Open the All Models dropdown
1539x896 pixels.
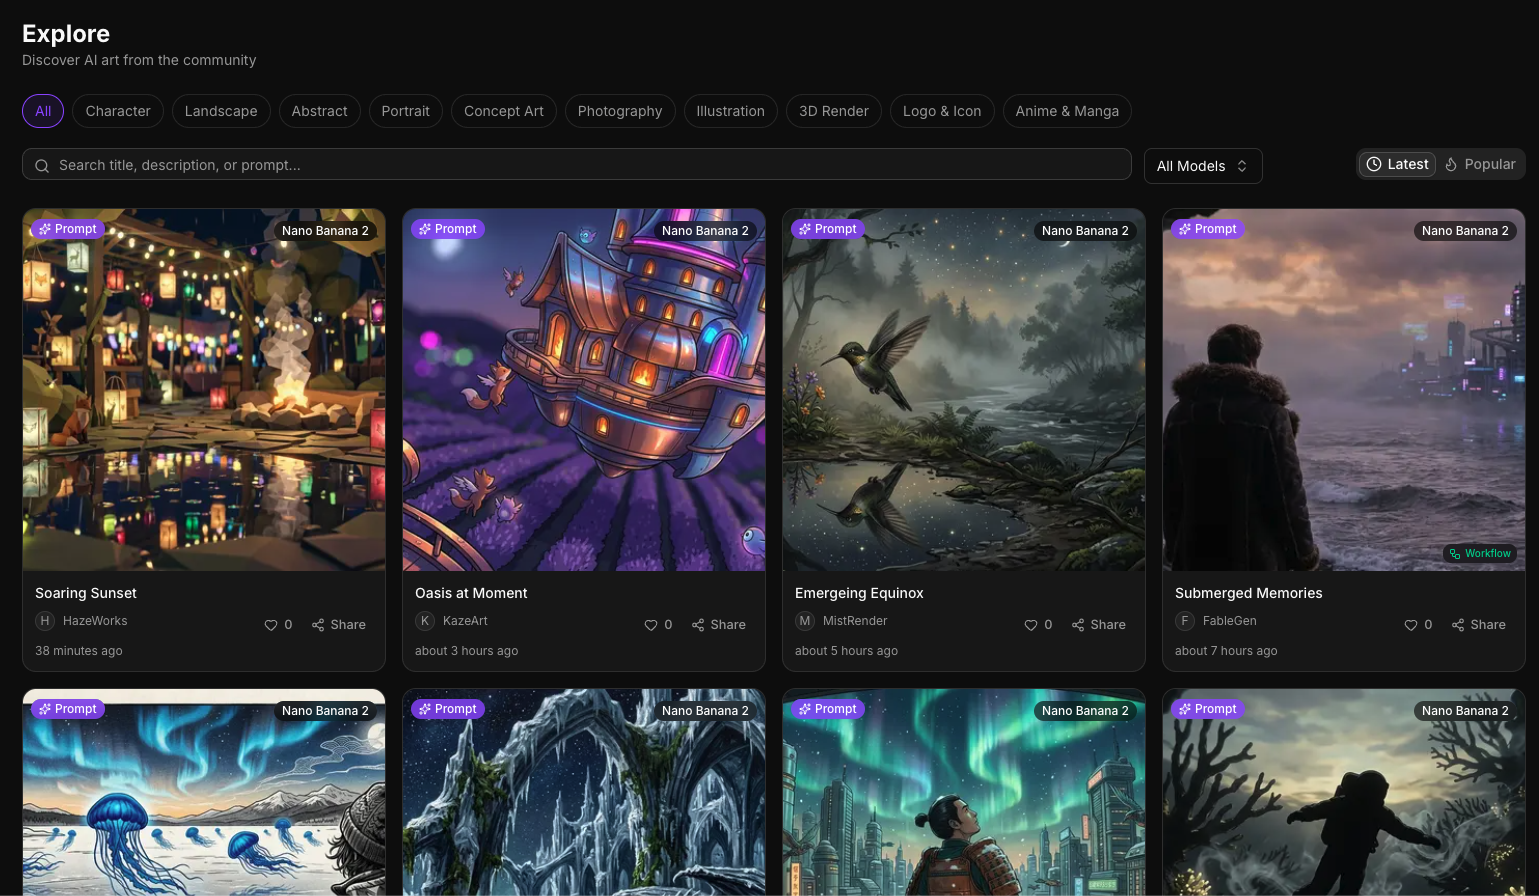[x=1203, y=166]
